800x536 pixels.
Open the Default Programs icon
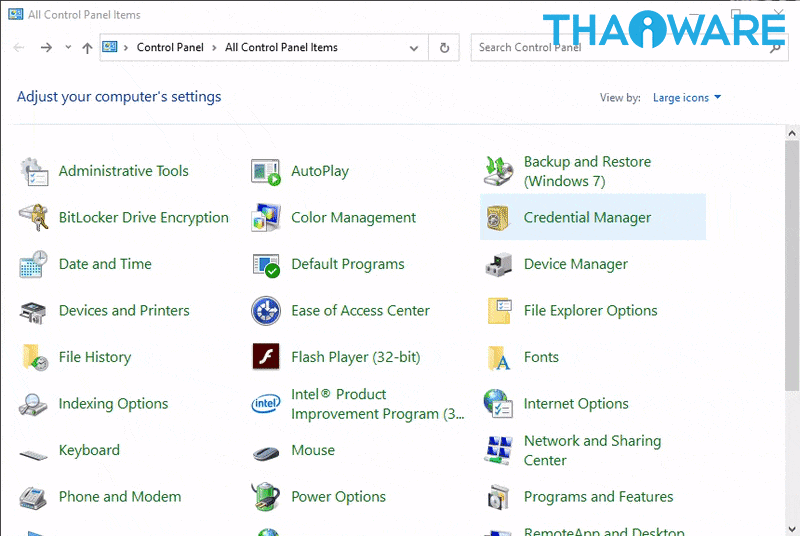pyautogui.click(x=266, y=264)
